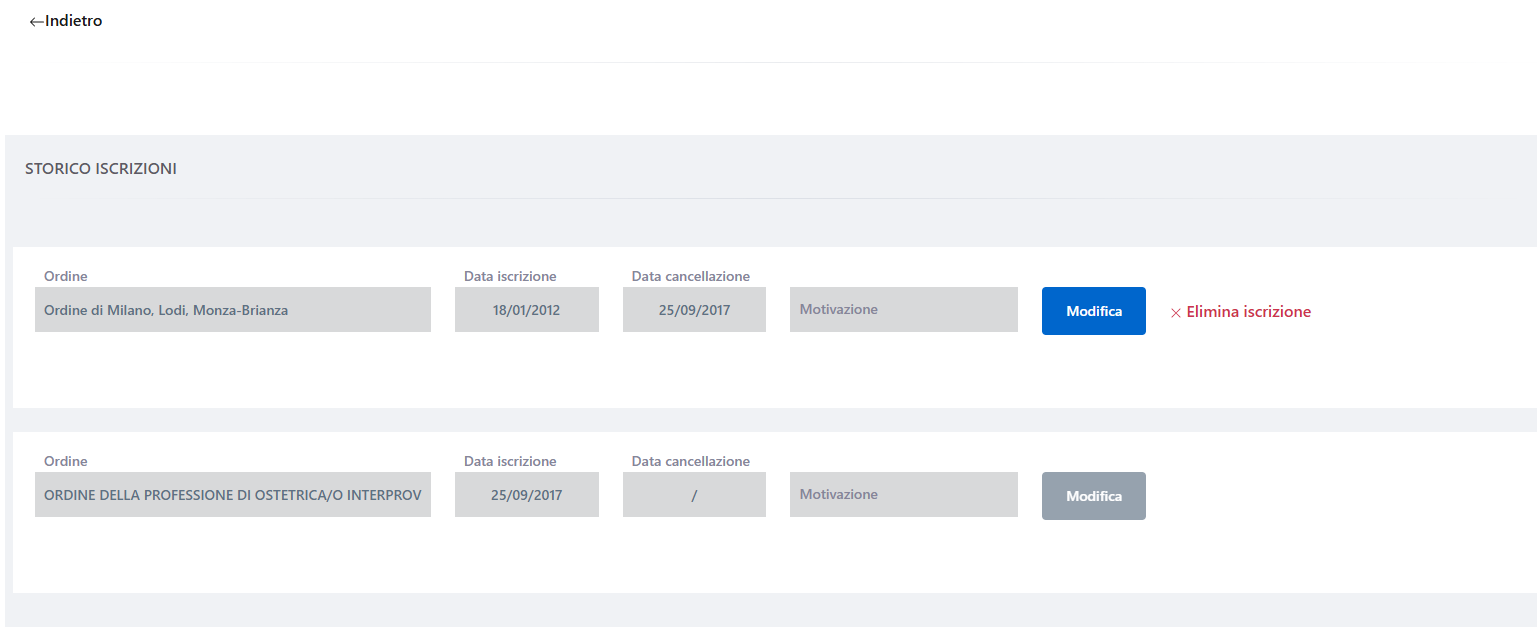Screen dimensions: 1537x627
Task: Focus the Motivazione field of the Milano entry
Action: (x=903, y=310)
